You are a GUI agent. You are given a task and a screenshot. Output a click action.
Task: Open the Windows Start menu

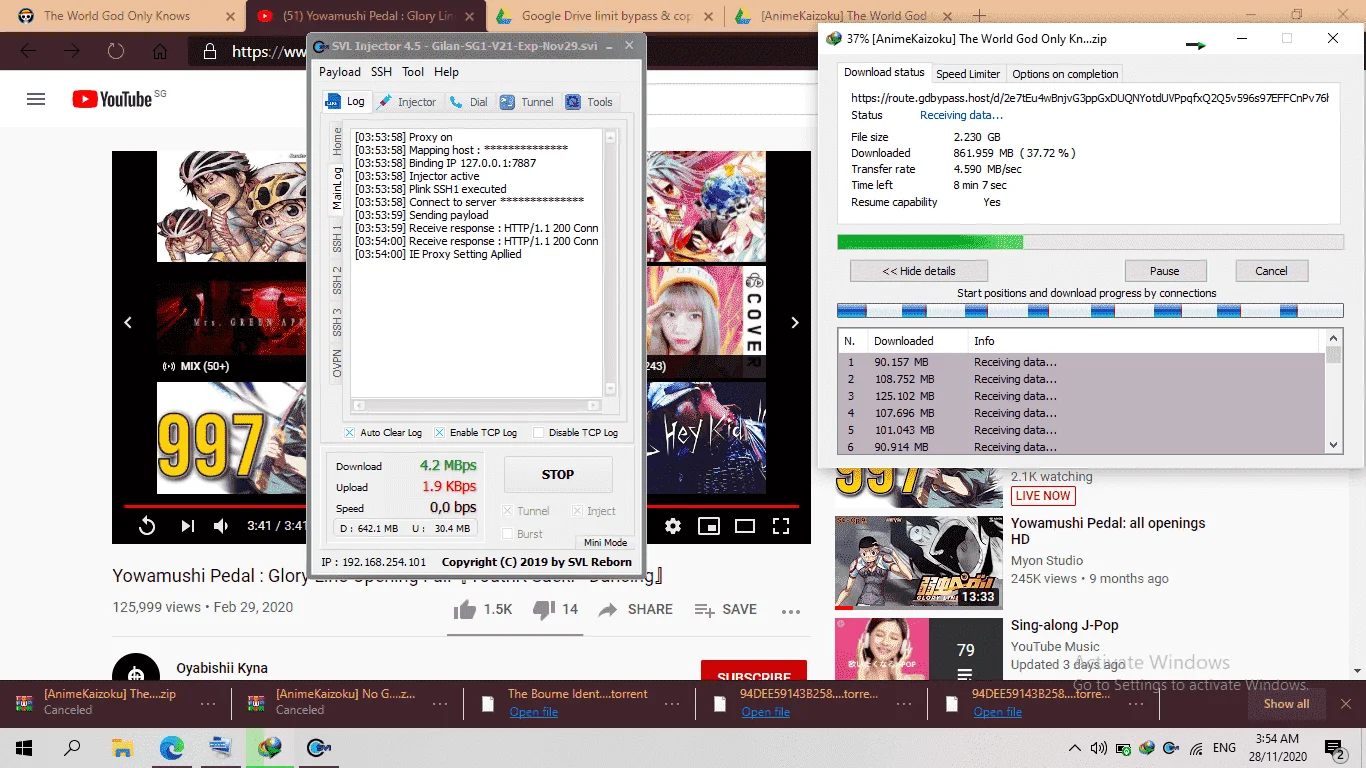[23, 748]
